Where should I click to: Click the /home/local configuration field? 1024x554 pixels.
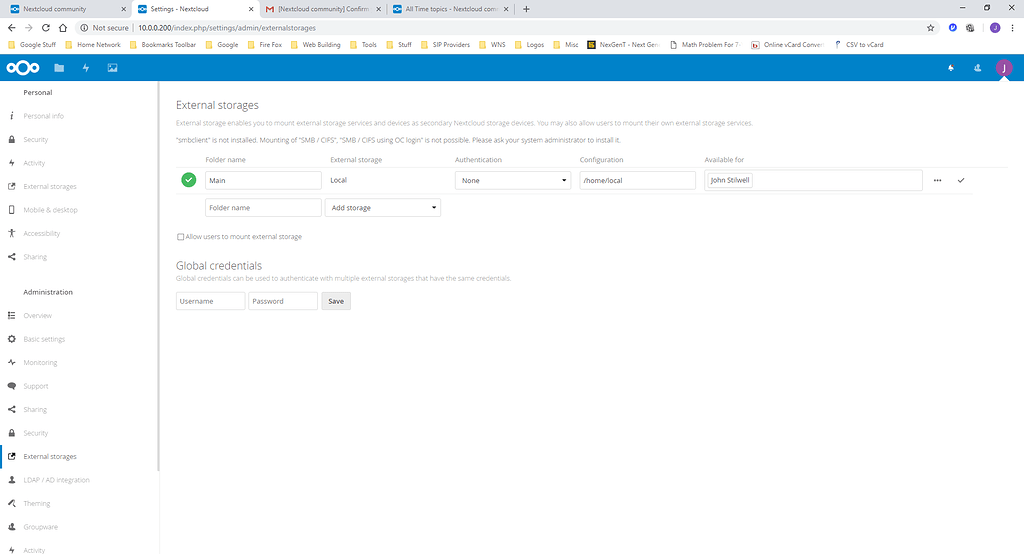pos(637,180)
